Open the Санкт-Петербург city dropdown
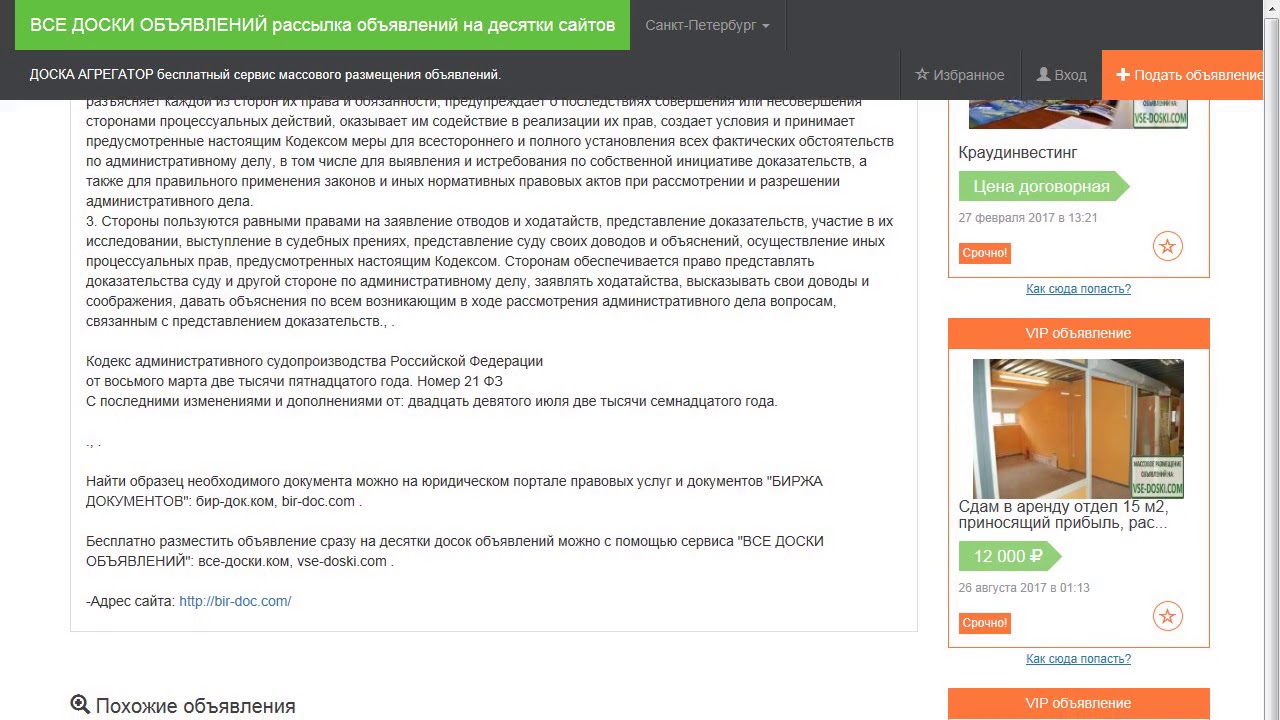Screen dimensions: 1280x720 click(x=707, y=25)
